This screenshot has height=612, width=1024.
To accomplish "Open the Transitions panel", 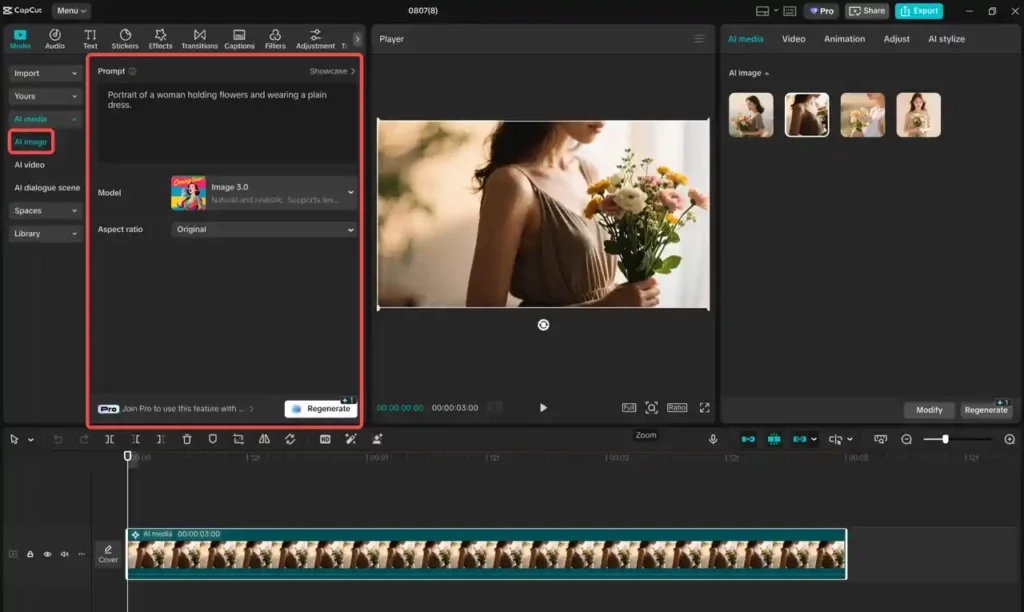I will (x=199, y=39).
